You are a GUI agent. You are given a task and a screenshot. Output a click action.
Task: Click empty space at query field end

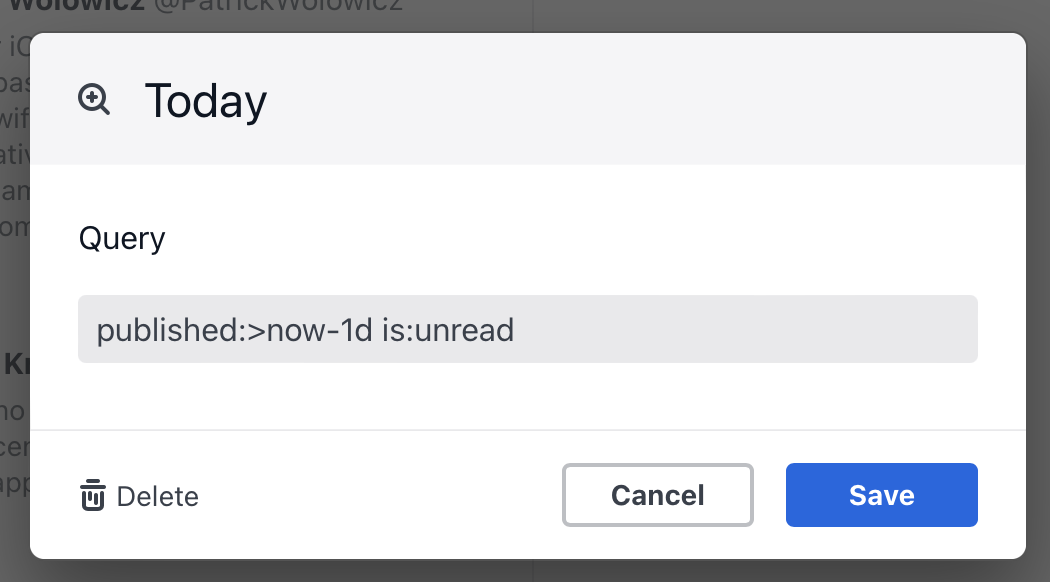pyautogui.click(x=743, y=329)
